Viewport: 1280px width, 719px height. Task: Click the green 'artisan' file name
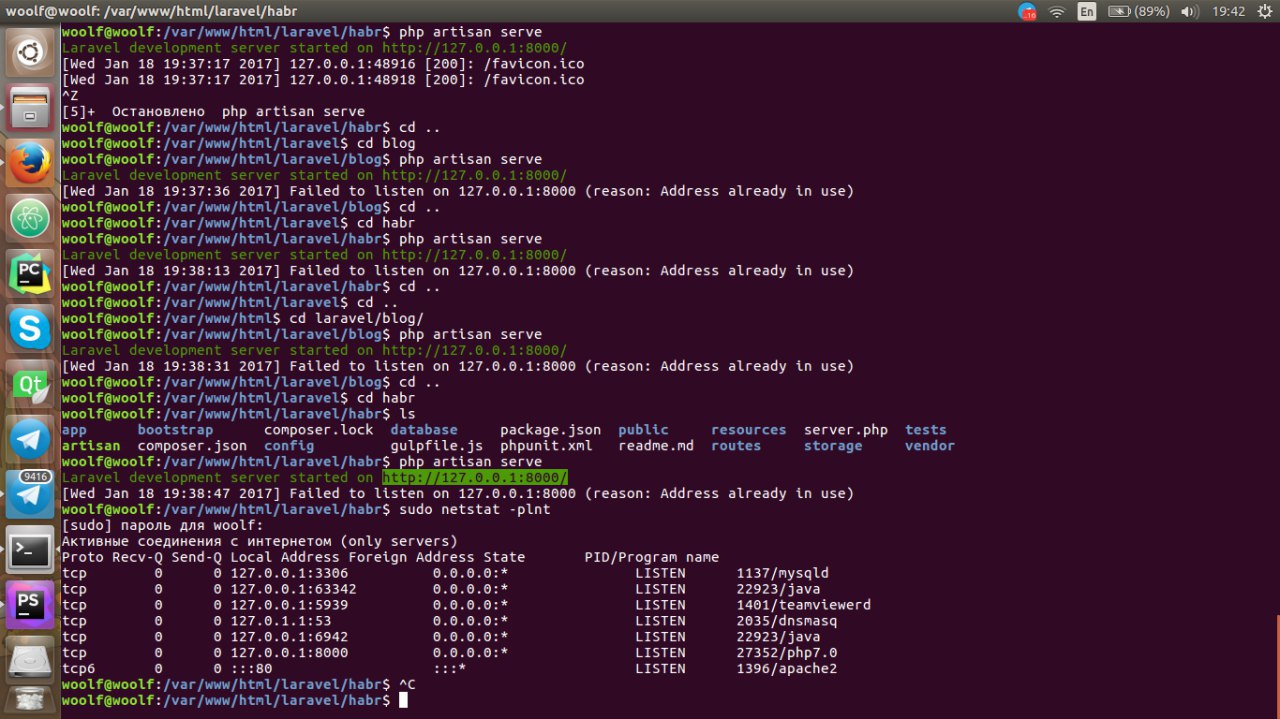[91, 445]
